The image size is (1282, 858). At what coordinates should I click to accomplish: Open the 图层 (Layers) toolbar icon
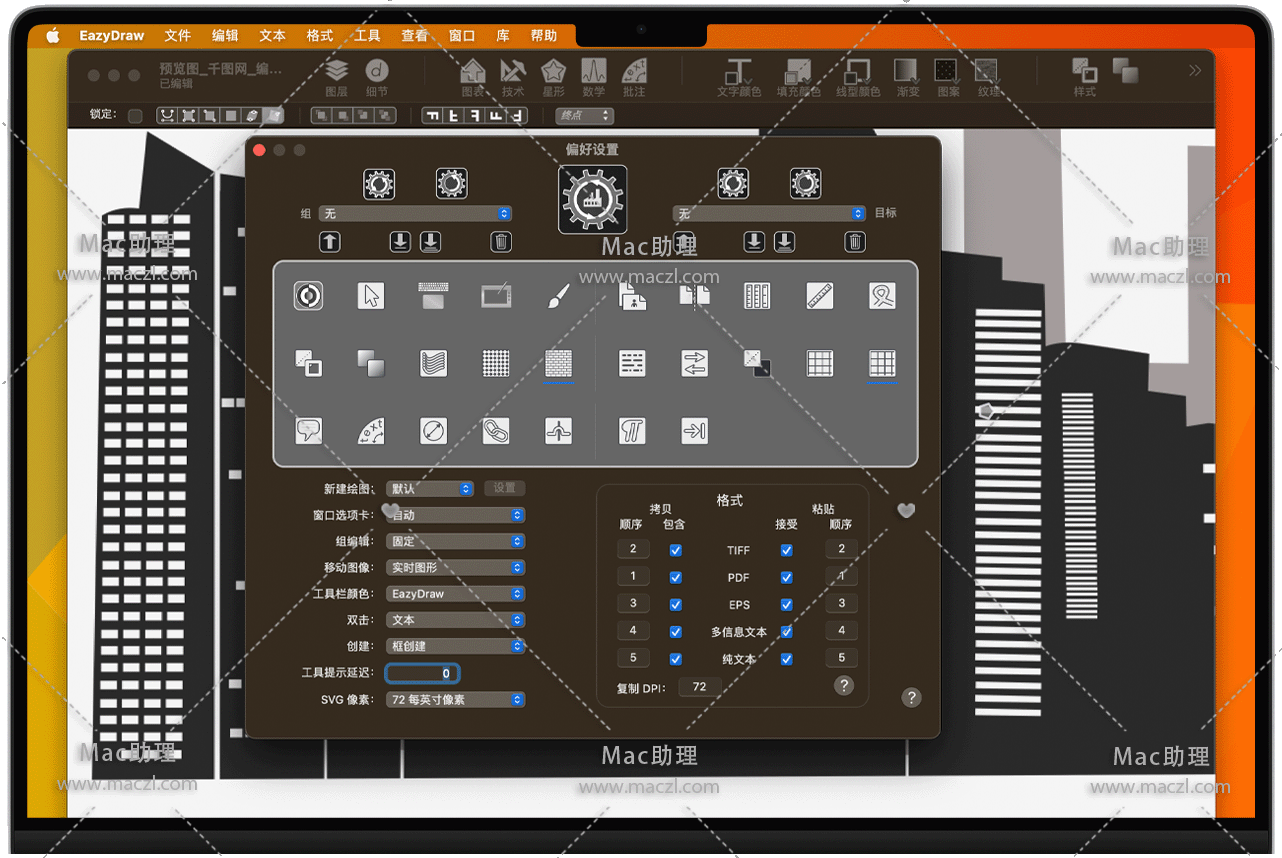pyautogui.click(x=337, y=77)
